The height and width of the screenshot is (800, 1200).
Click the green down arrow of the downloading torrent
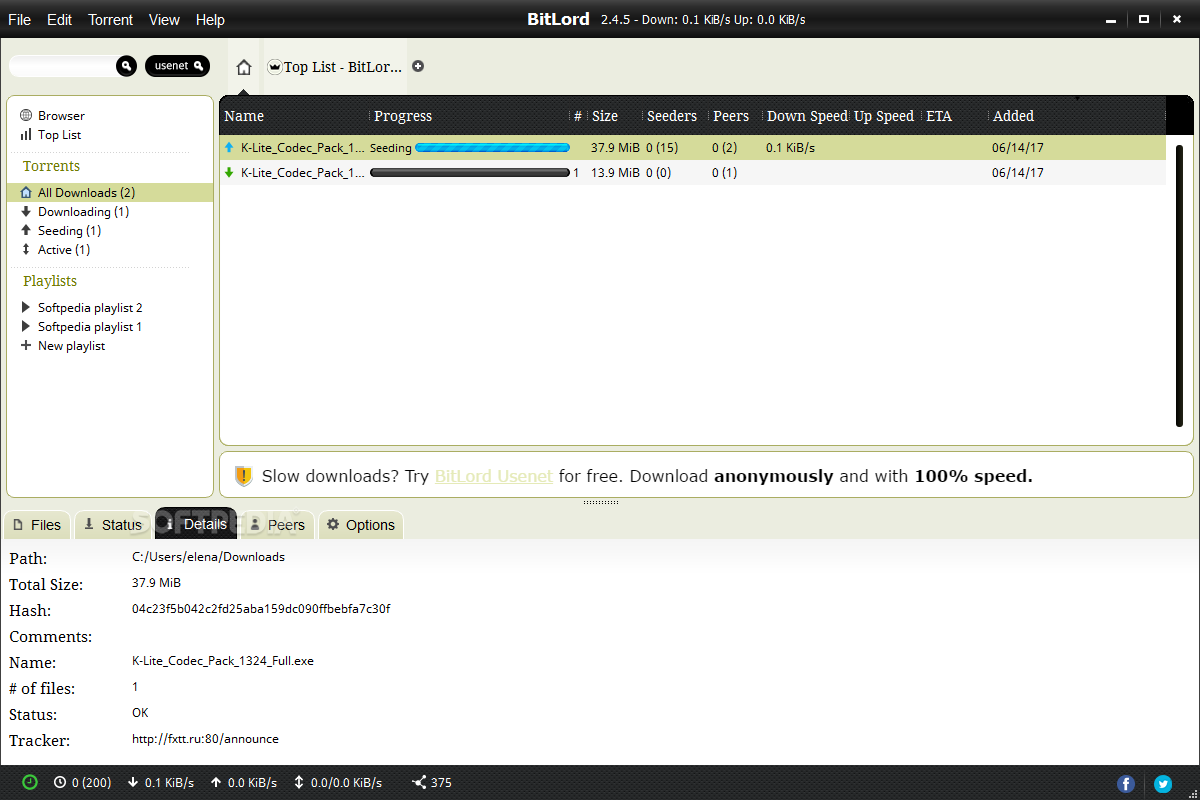(x=229, y=172)
